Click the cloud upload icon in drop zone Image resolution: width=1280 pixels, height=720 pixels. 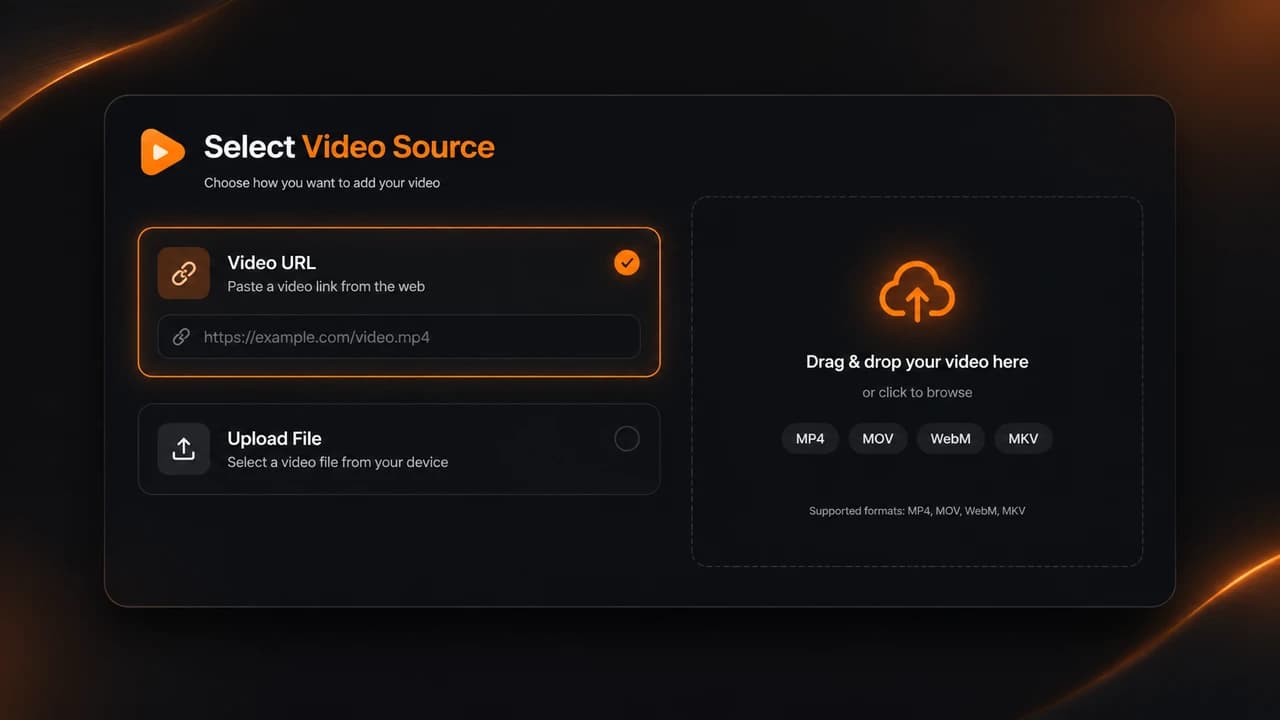(x=917, y=292)
